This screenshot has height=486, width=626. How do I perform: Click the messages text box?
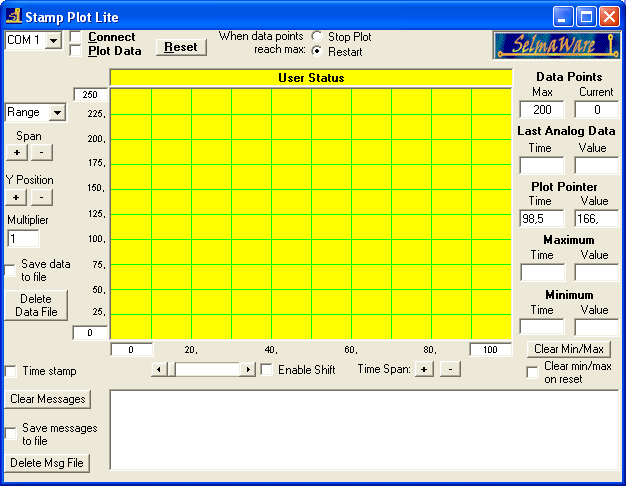point(365,430)
